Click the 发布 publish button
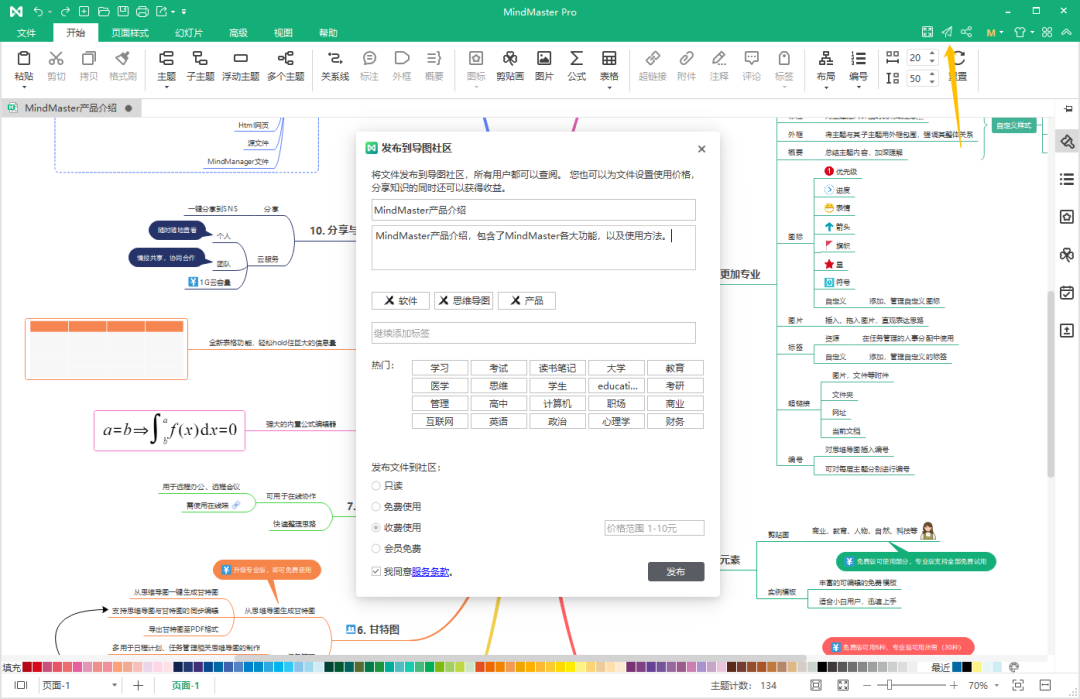 pos(676,572)
